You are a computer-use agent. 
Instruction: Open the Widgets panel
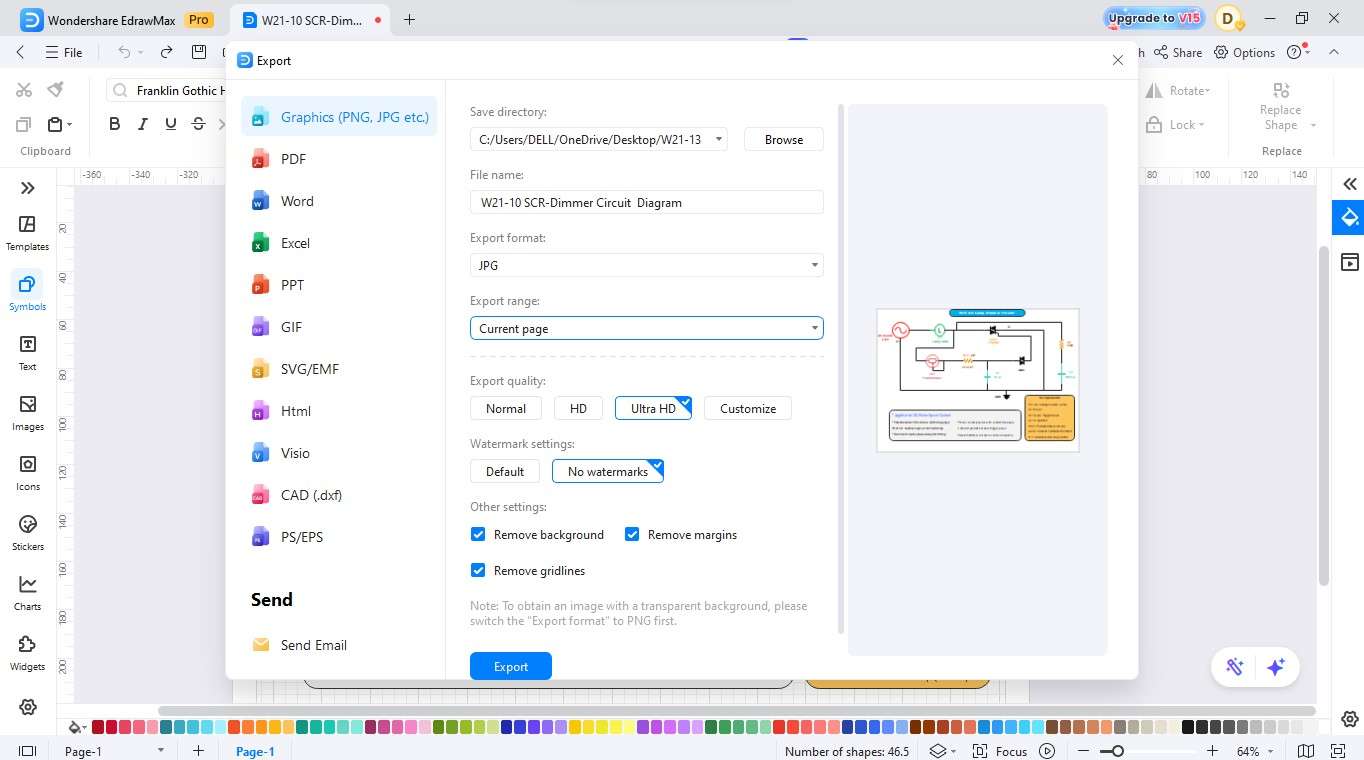point(27,650)
